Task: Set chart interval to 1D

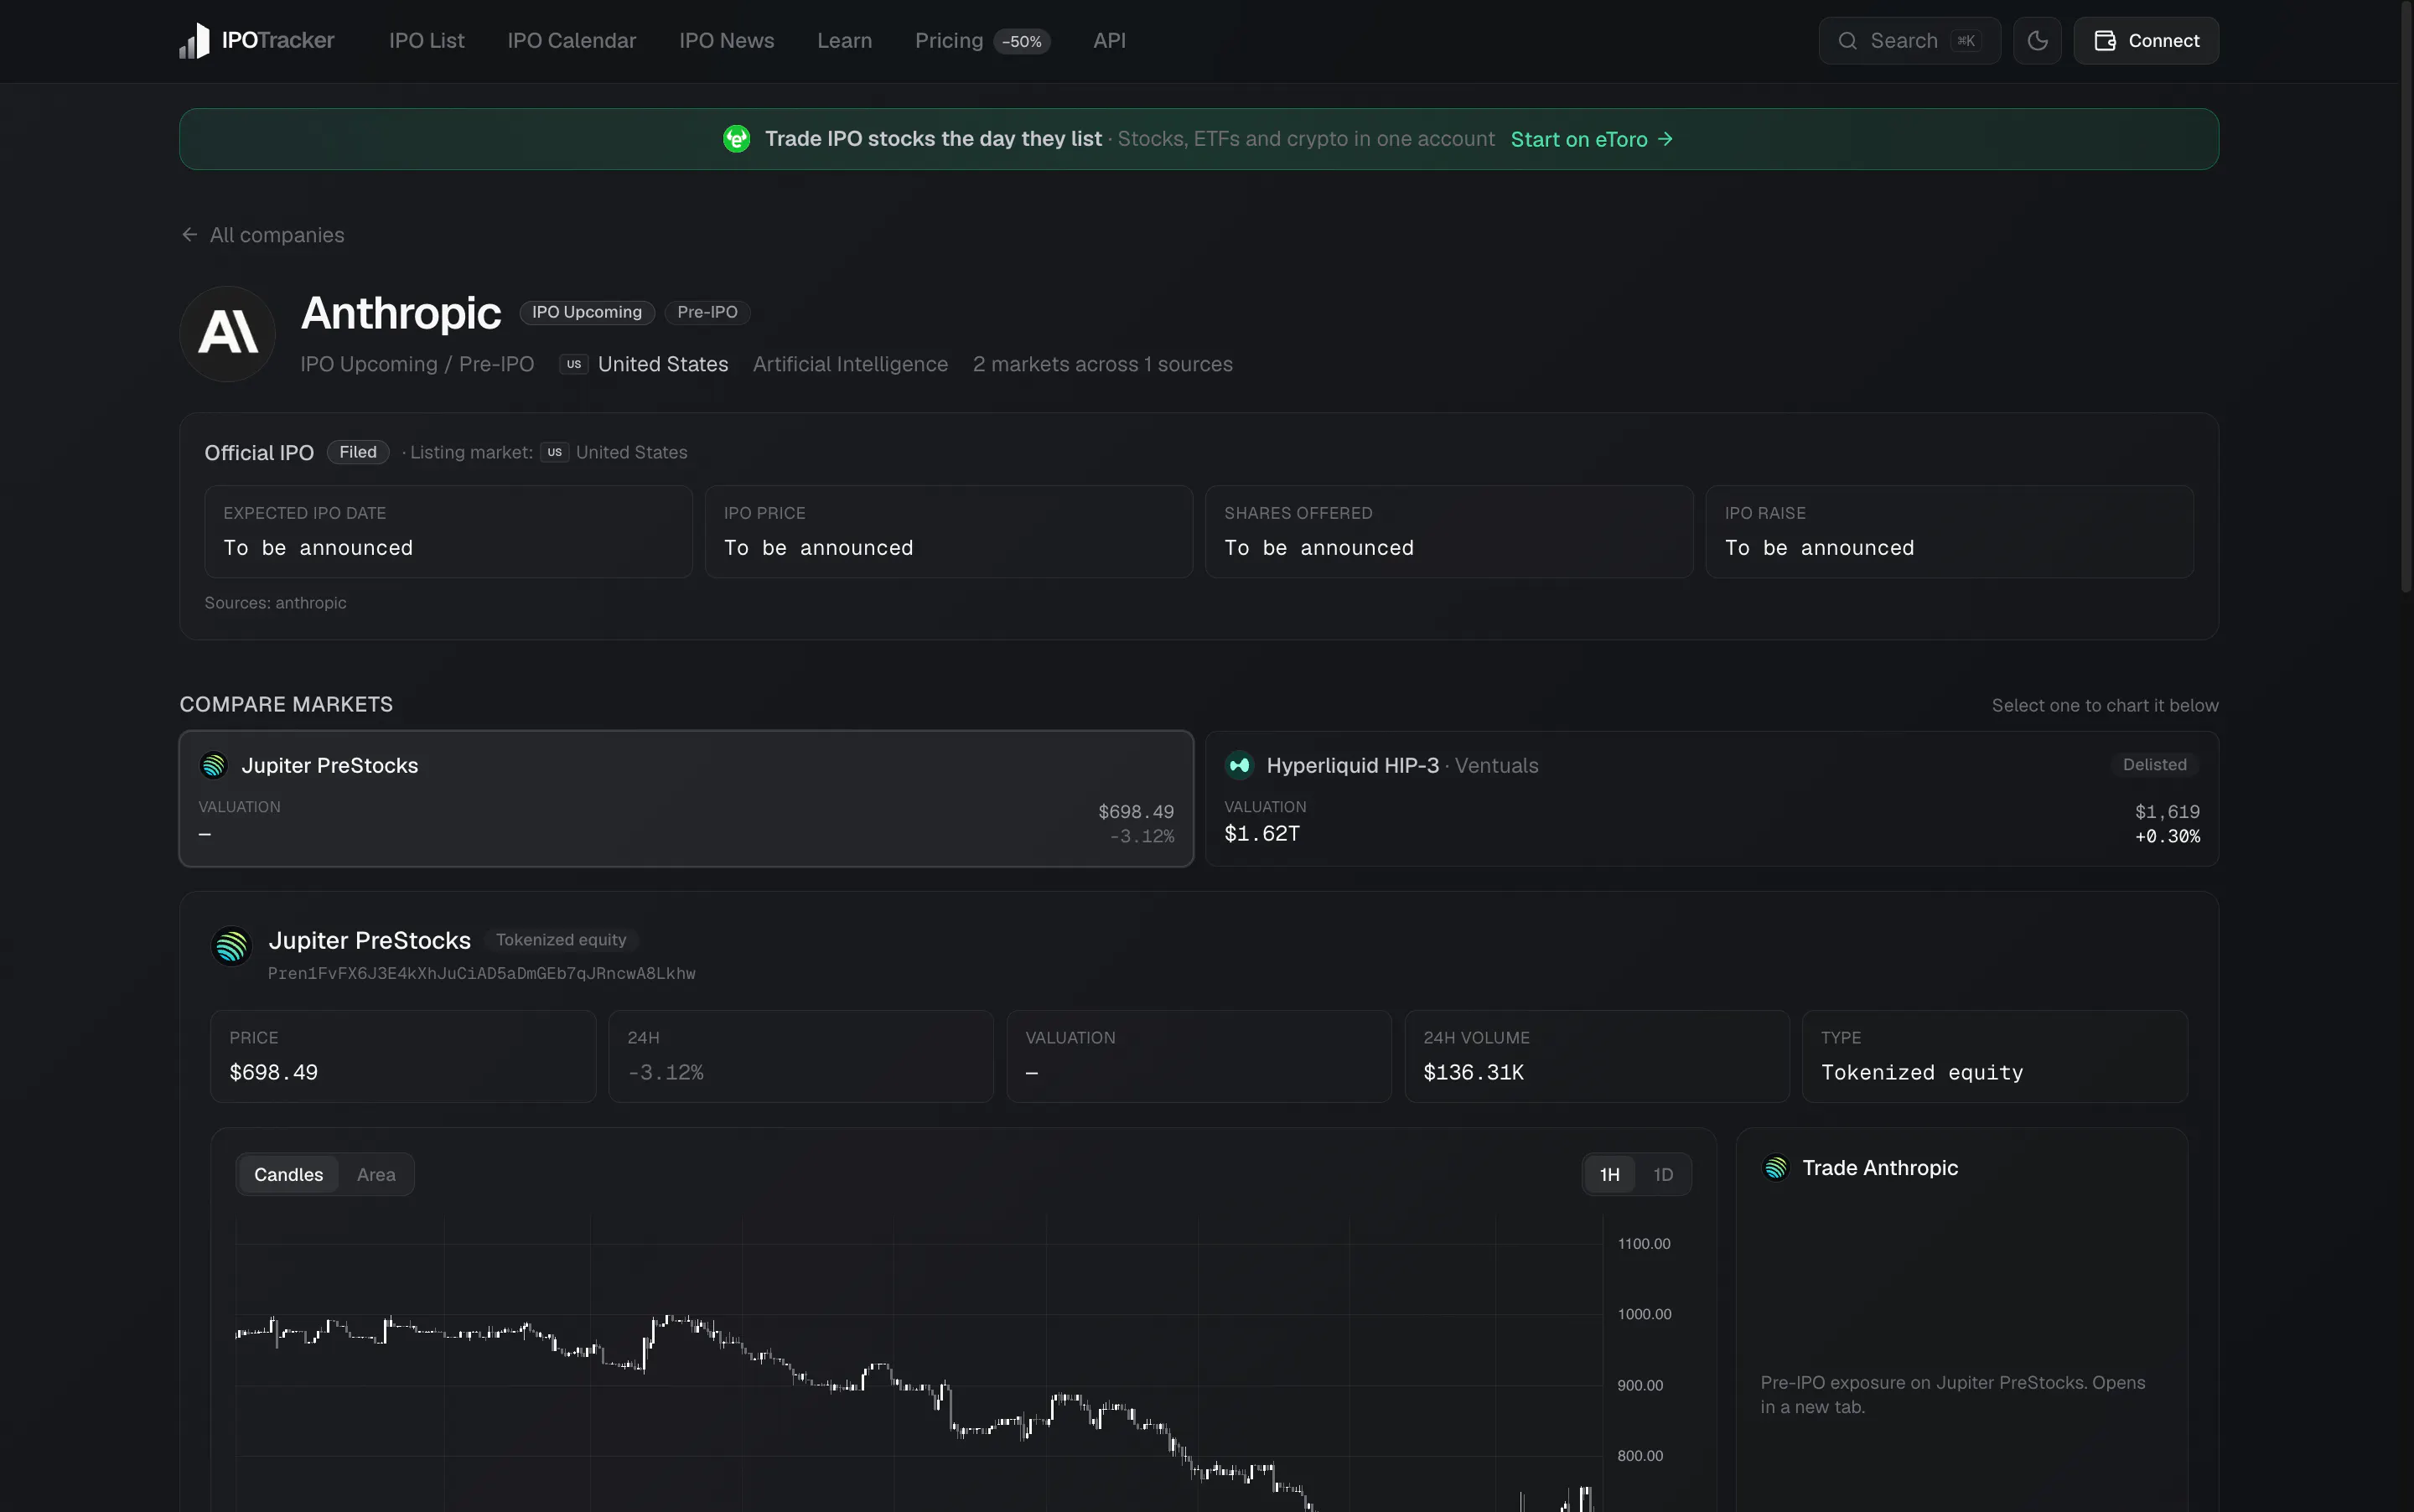Action: [x=1663, y=1175]
